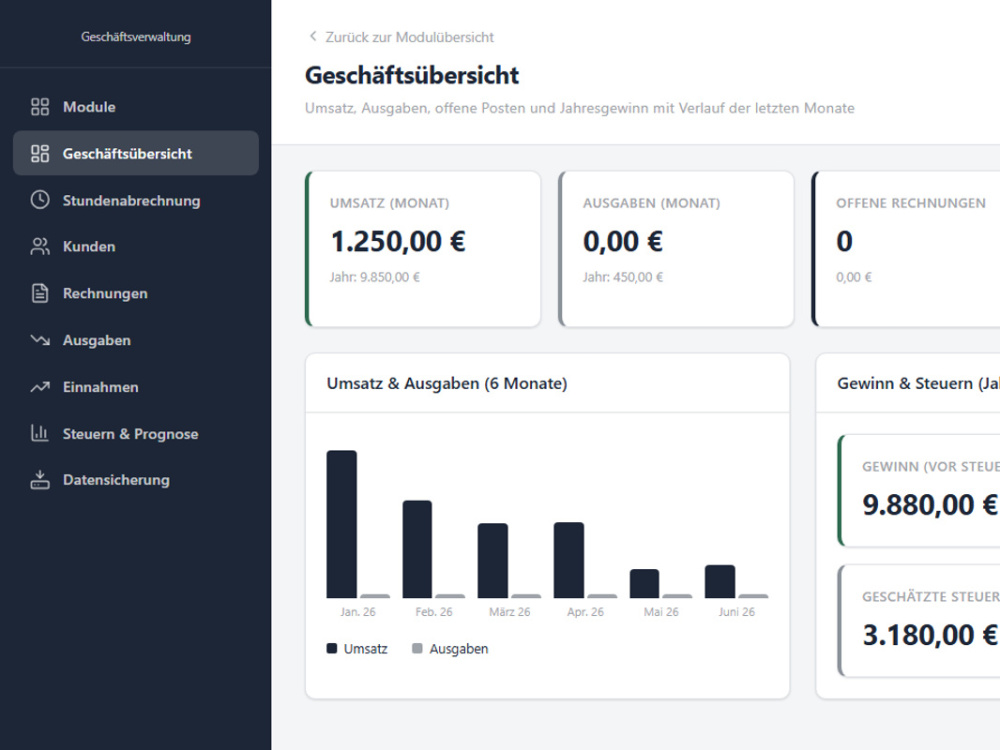Click the Geschäftsübersicht dashboard icon
This screenshot has height=750, width=1000.
tap(40, 153)
